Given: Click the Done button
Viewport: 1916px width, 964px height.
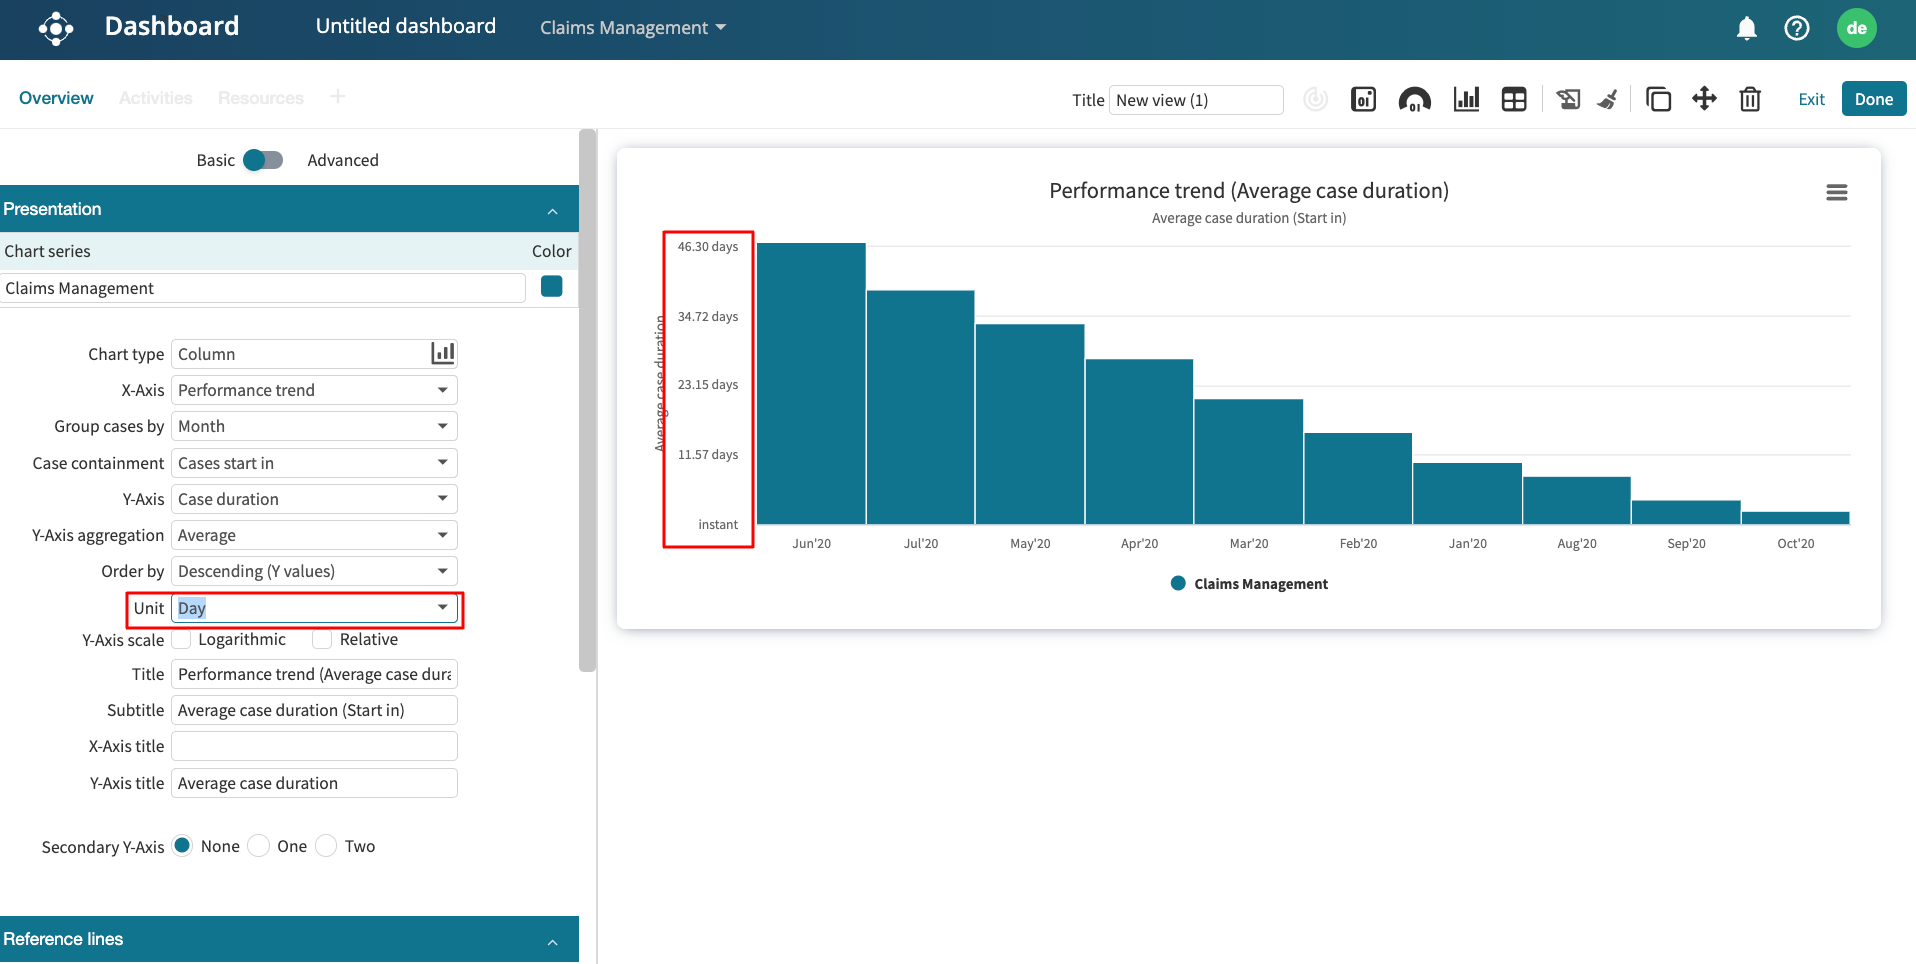Looking at the screenshot, I should pyautogui.click(x=1873, y=99).
